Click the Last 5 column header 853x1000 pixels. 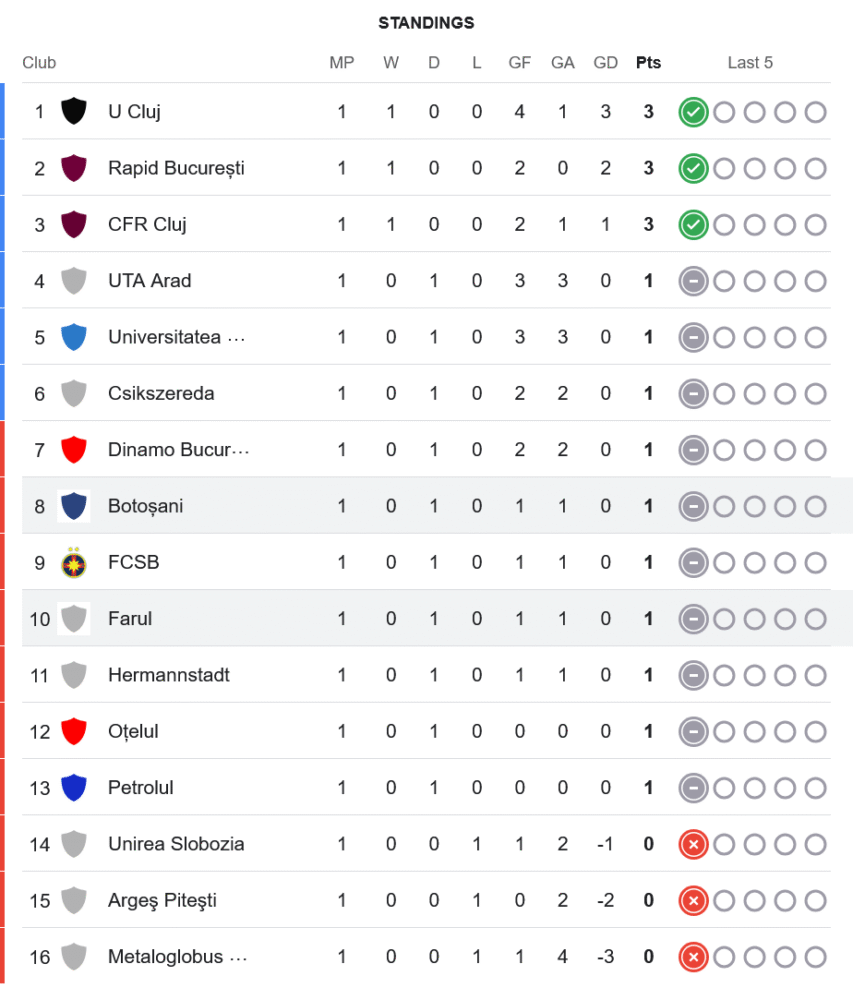point(750,62)
